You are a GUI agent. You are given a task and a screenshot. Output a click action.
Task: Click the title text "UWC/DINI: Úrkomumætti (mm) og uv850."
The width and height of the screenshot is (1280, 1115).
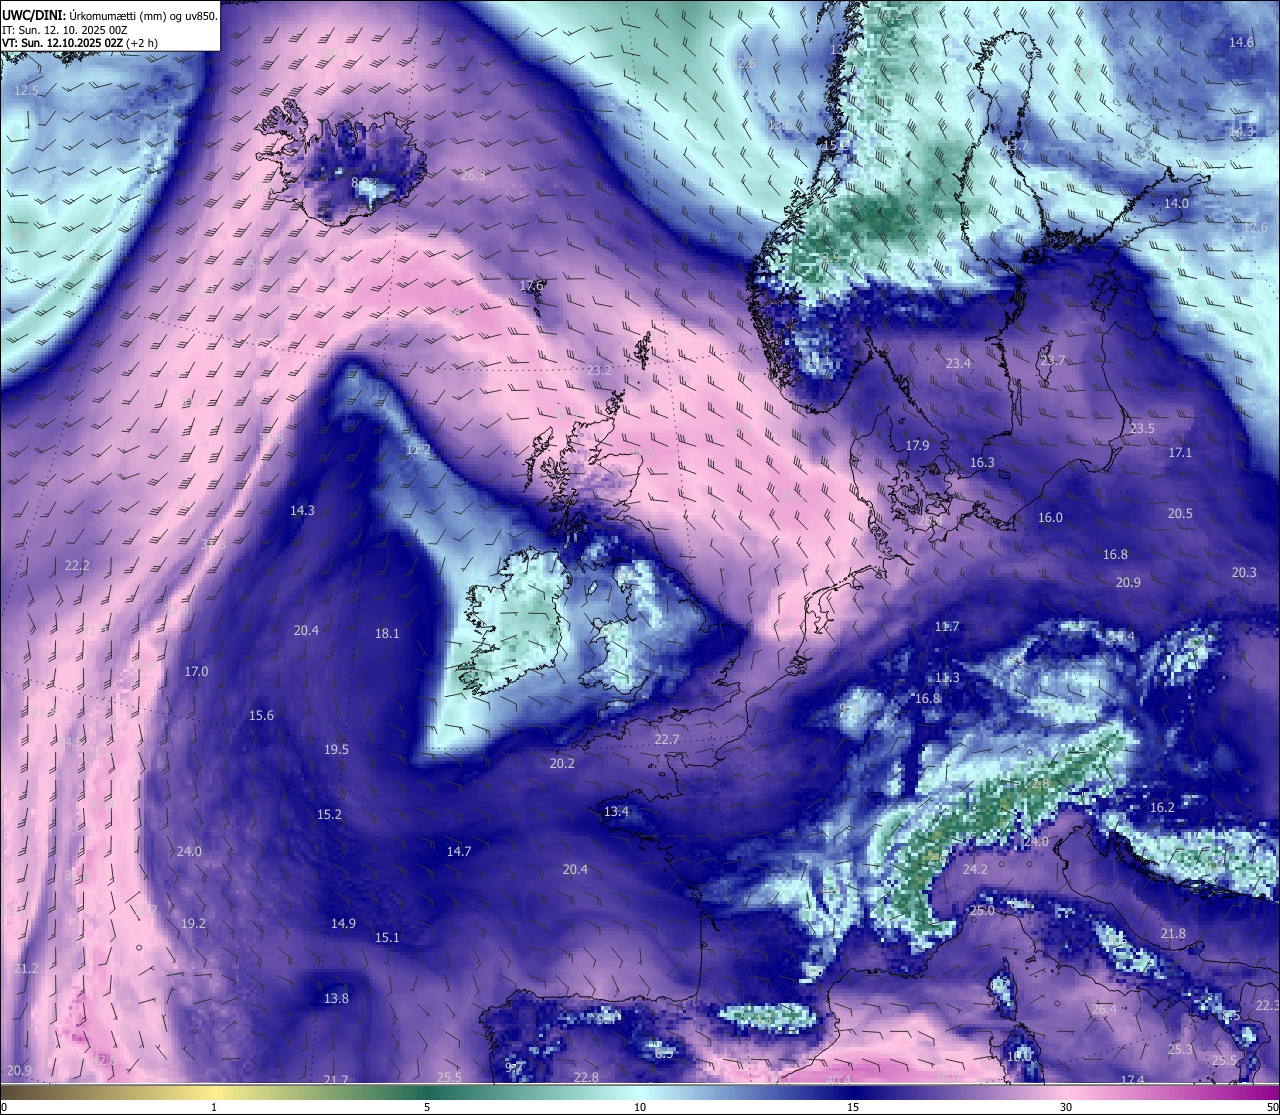point(110,15)
